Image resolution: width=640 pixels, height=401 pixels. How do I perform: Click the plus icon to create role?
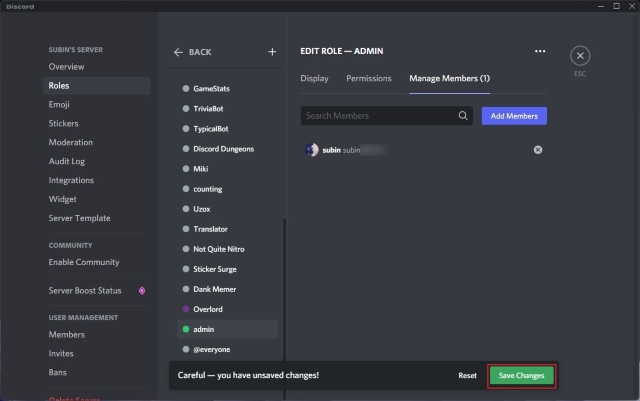[272, 52]
